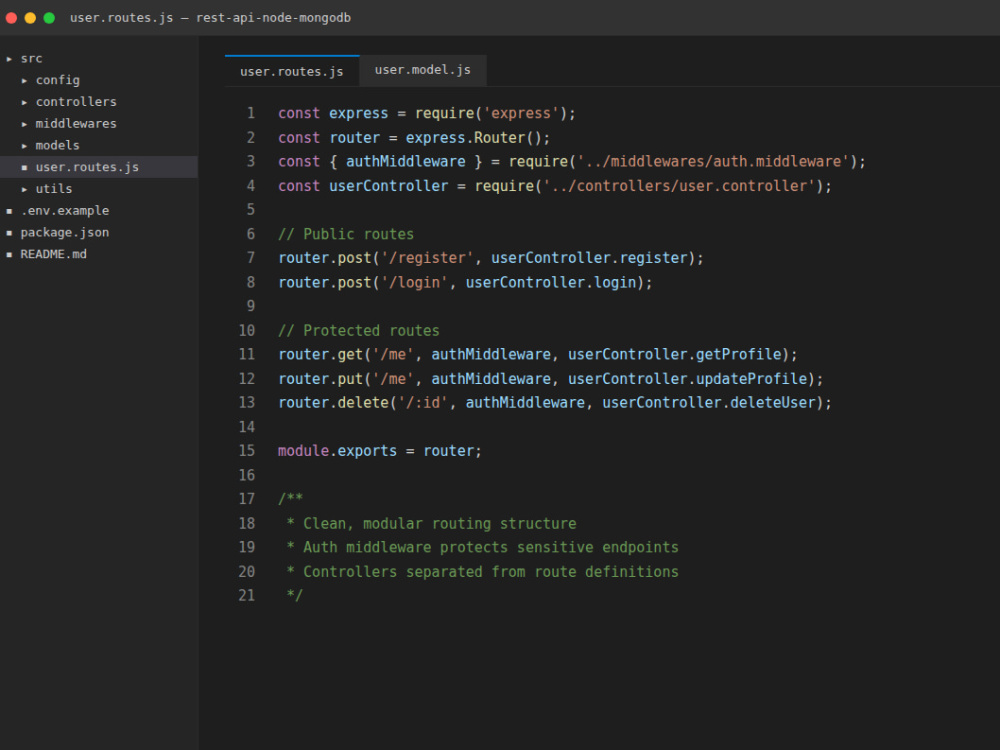This screenshot has width=1000, height=750.
Task: Click the red close window button
Action: point(11,18)
